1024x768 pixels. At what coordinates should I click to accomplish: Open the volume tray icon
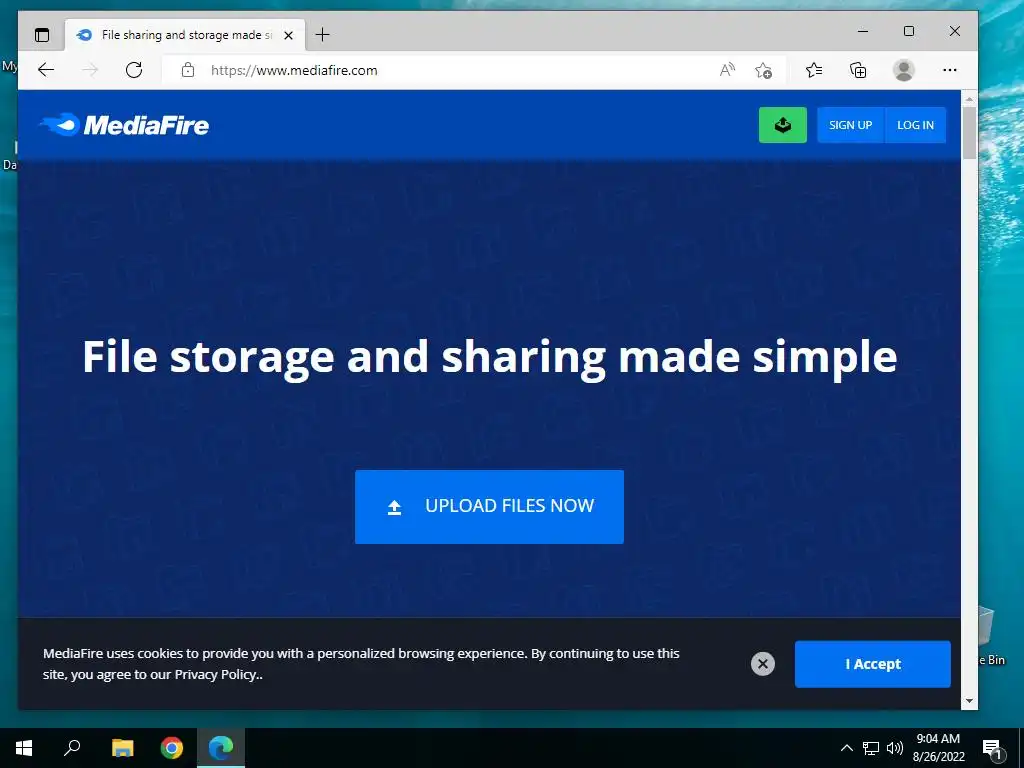pos(895,748)
